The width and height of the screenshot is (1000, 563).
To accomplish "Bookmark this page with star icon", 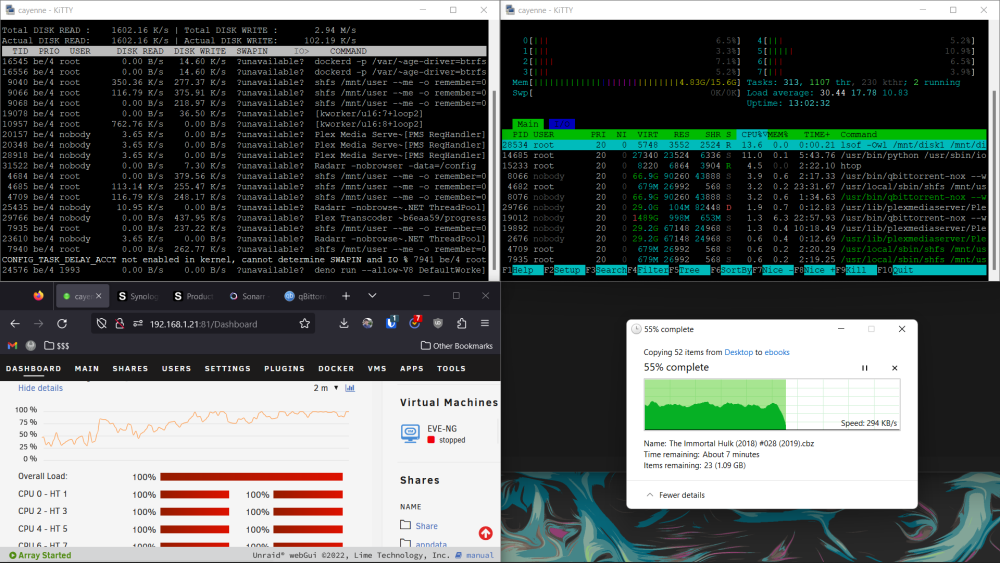I will [x=305, y=324].
